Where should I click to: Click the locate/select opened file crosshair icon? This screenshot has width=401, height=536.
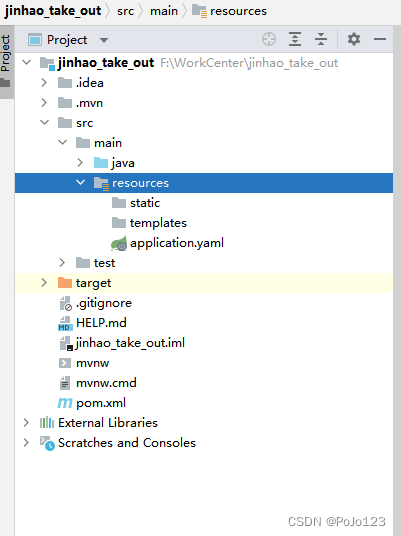click(269, 39)
